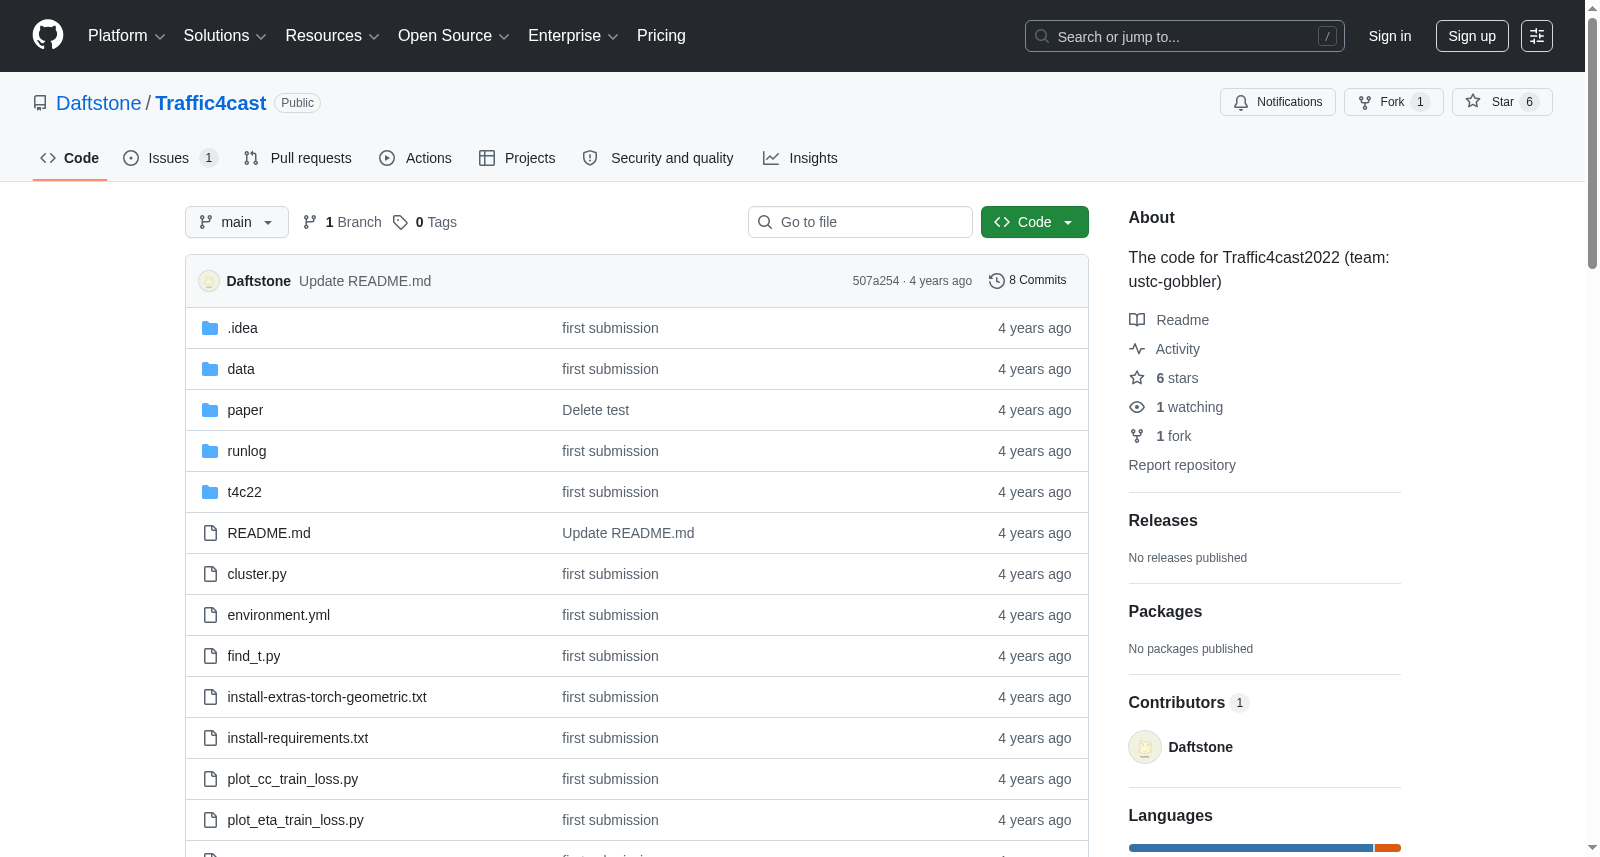1600x857 pixels.
Task: Click the Search or jump to field
Action: coord(1185,36)
